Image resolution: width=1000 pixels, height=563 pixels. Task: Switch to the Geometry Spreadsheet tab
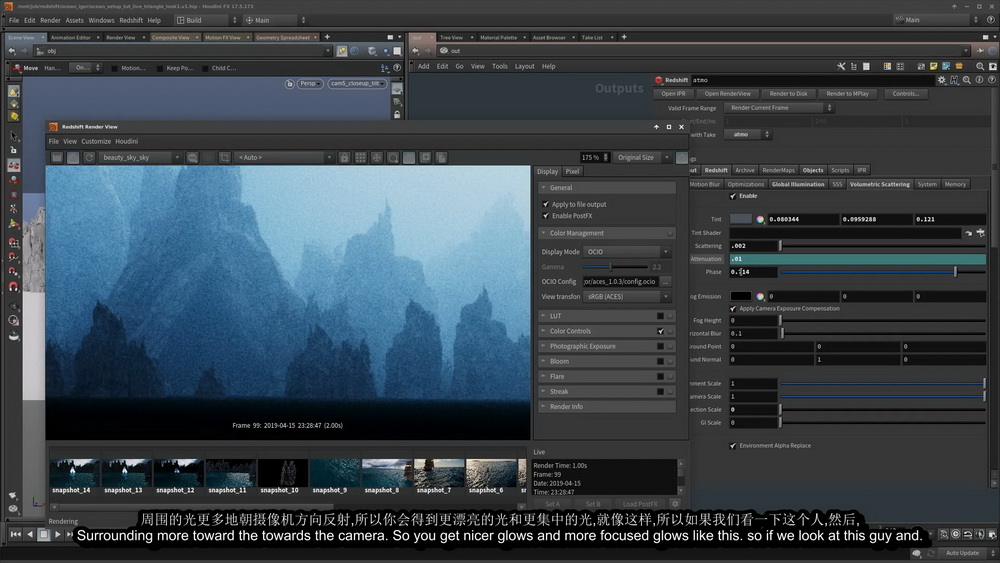click(x=283, y=38)
